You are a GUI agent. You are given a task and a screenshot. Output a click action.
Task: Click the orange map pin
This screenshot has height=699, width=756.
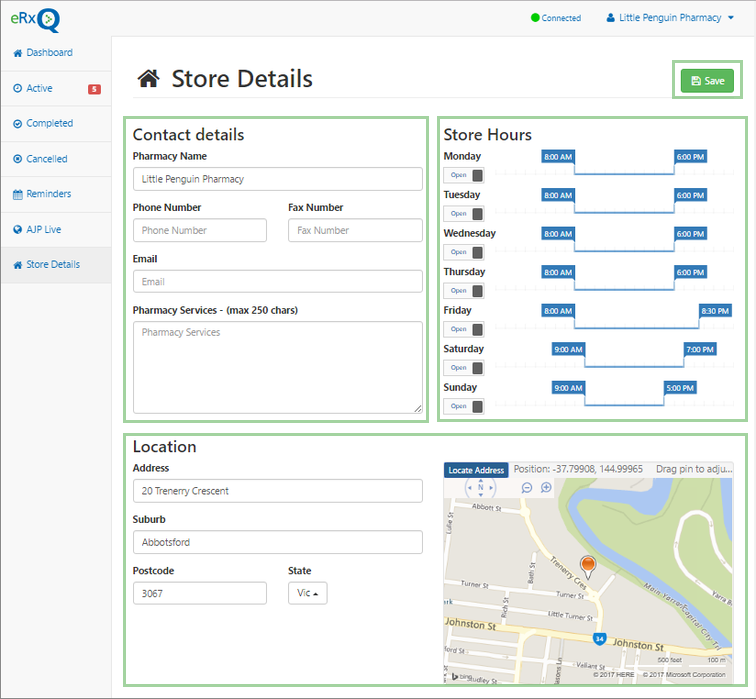[588, 567]
